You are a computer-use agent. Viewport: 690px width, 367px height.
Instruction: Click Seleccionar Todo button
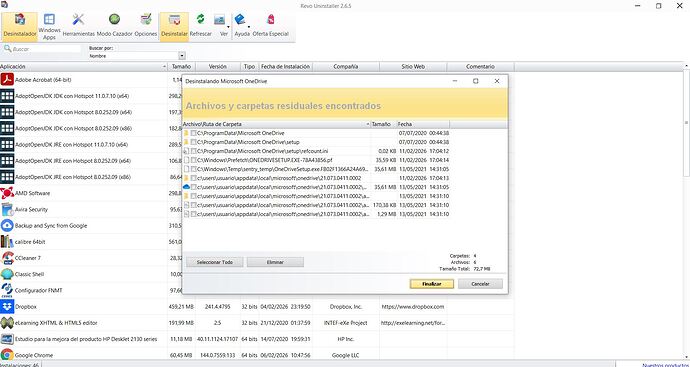tap(215, 262)
